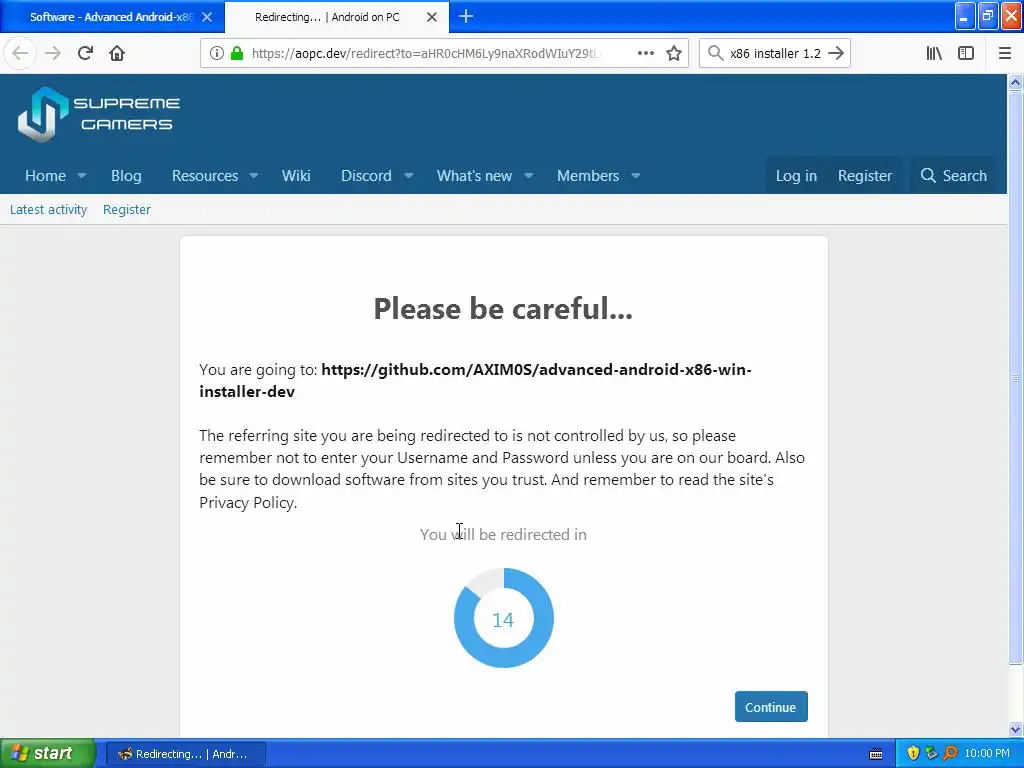The height and width of the screenshot is (768, 1024).
Task: Open Resources in the nav bar
Action: 204,176
